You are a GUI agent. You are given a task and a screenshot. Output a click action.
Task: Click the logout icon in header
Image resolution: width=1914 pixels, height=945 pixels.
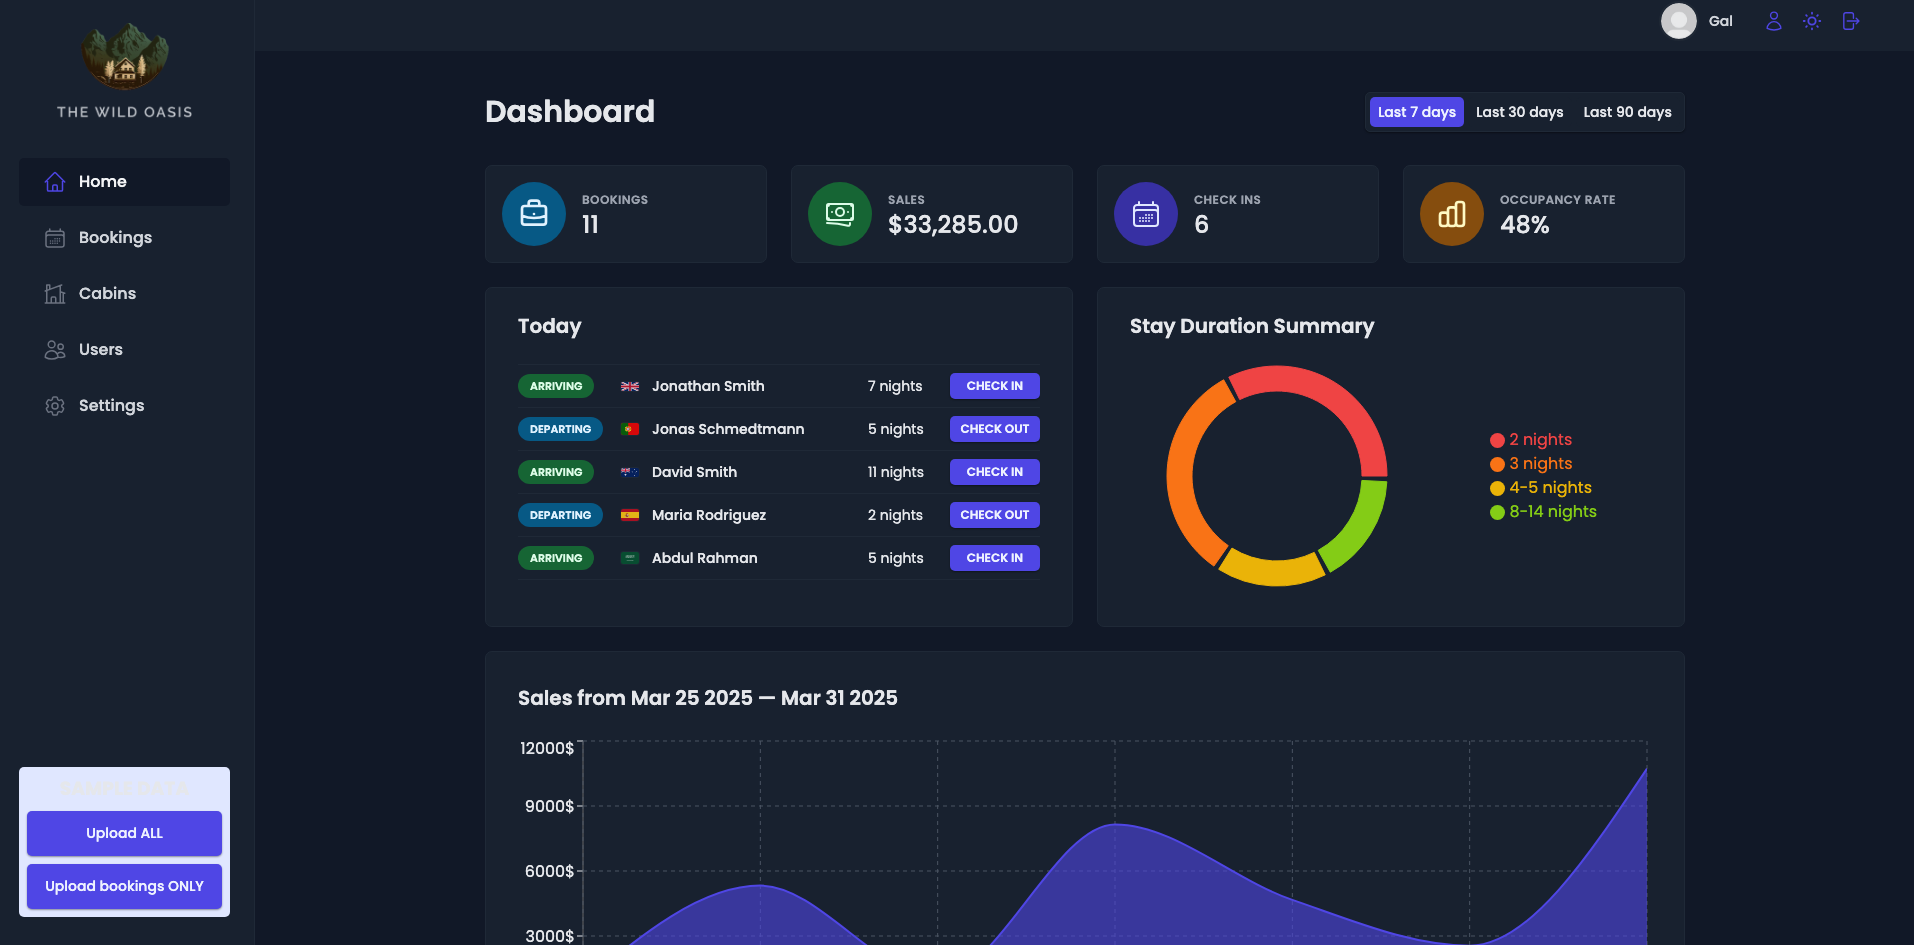(x=1850, y=21)
